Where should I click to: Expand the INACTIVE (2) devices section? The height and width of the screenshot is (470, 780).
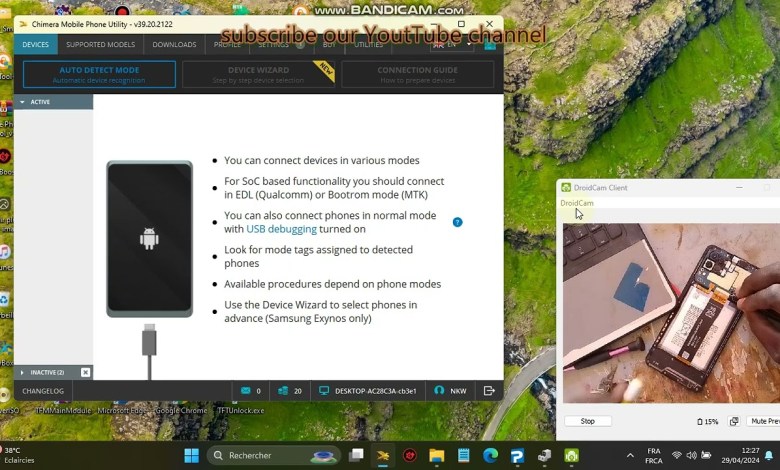22,372
